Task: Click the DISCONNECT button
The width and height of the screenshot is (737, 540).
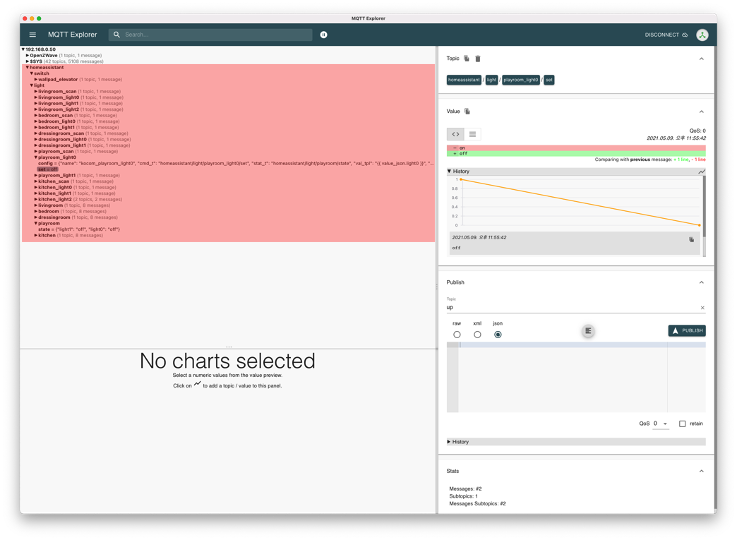Action: point(666,35)
